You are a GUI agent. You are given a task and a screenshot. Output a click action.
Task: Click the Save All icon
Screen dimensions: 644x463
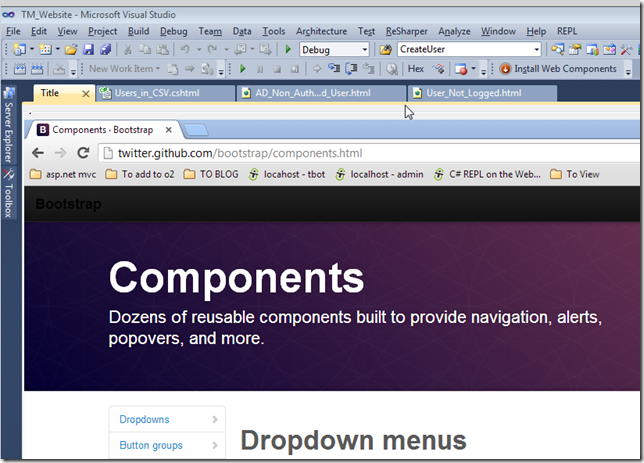click(x=106, y=50)
